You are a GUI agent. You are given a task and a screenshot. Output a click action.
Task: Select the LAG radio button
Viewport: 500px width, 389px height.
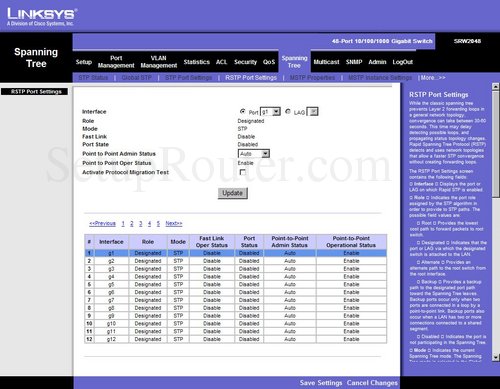(x=288, y=111)
